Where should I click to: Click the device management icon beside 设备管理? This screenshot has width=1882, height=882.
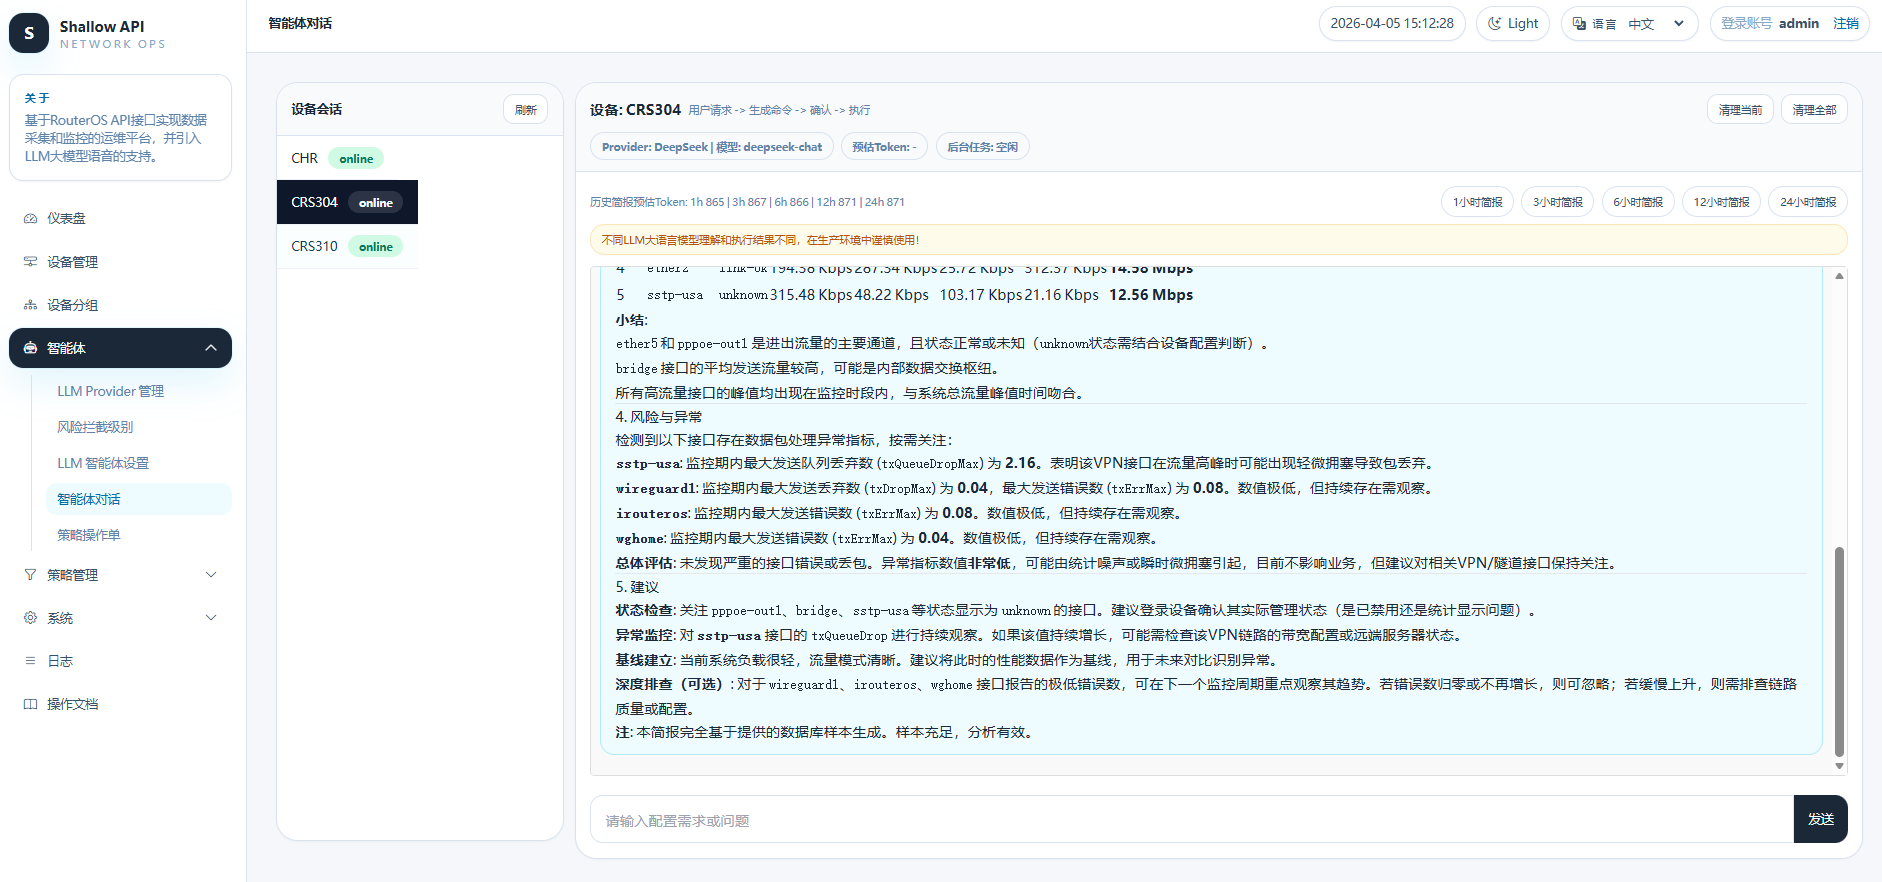pyautogui.click(x=30, y=262)
